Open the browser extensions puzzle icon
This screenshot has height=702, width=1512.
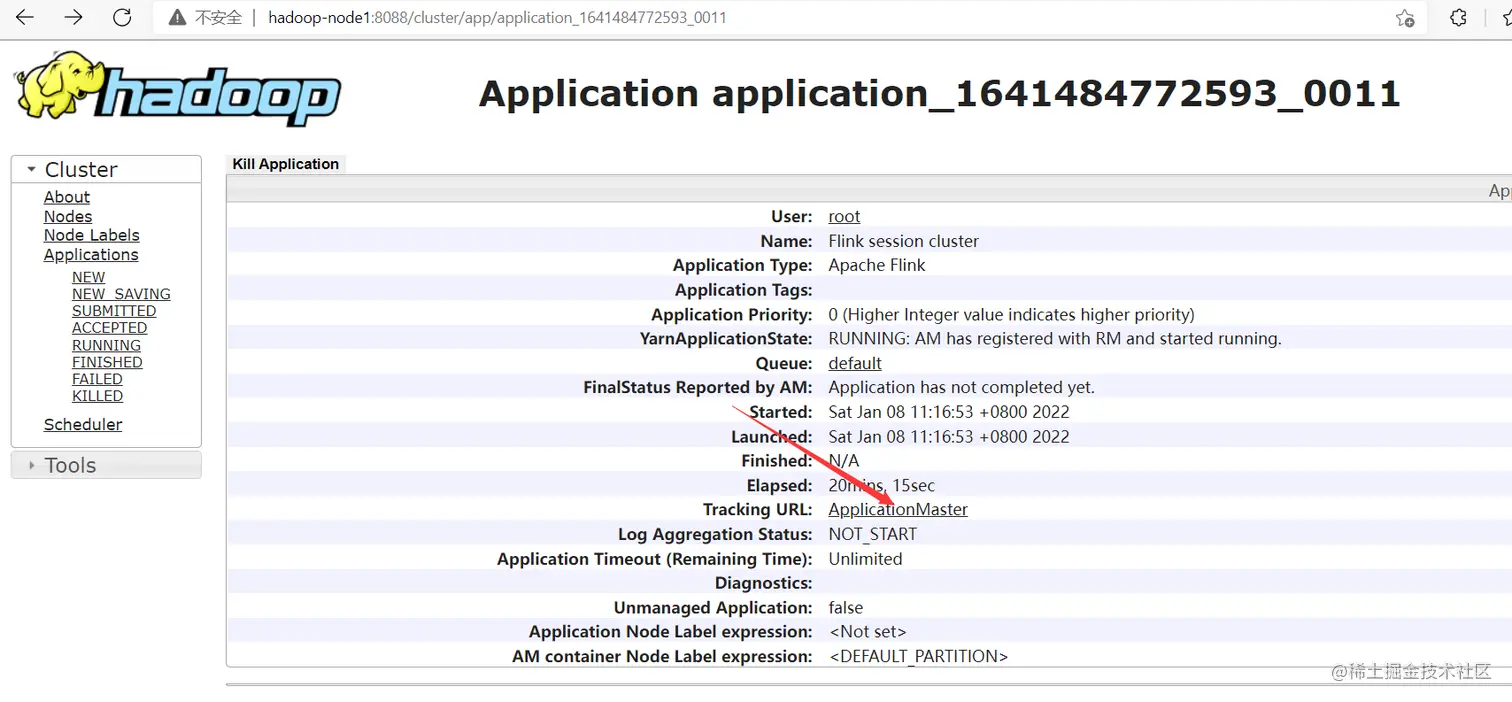(1458, 18)
